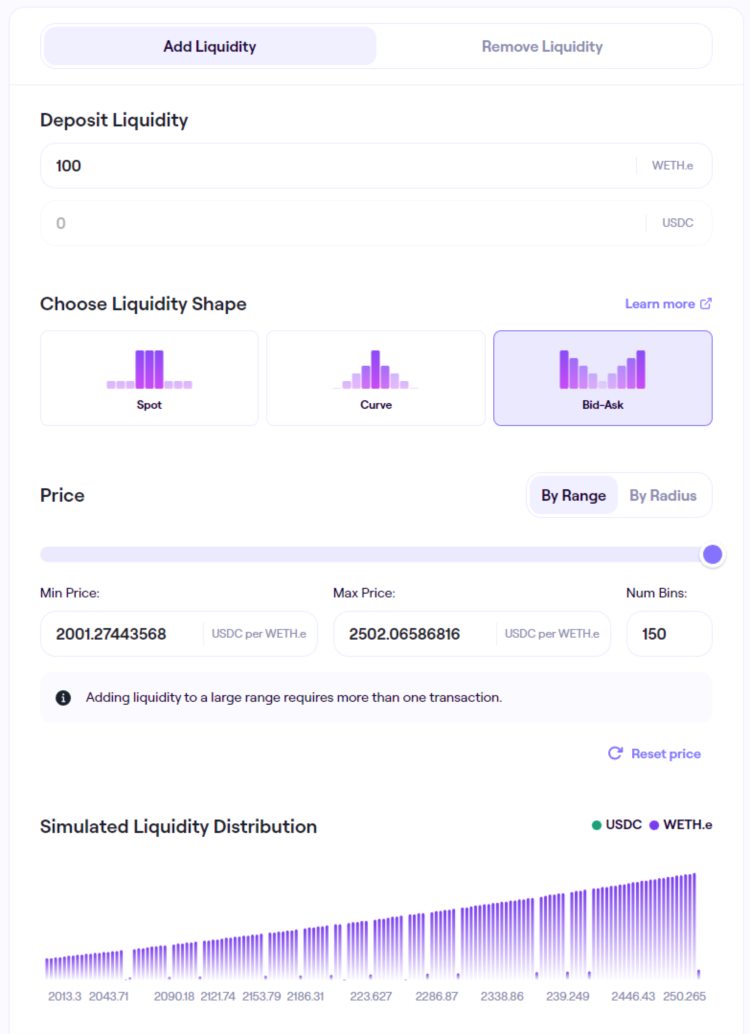Click the external link icon beside Learn more
The image size is (750, 1034).
pyautogui.click(x=704, y=303)
